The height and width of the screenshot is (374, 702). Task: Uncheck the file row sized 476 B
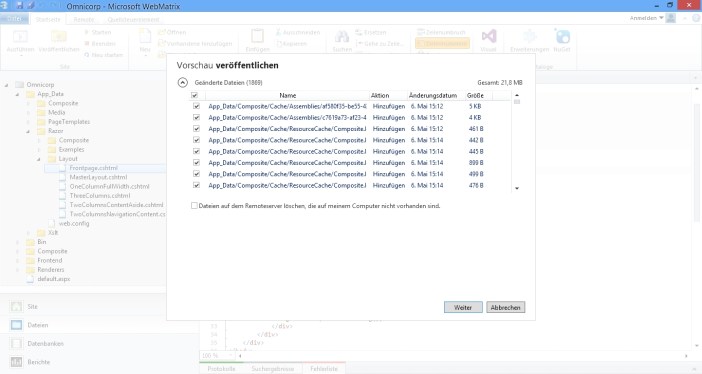[197, 185]
